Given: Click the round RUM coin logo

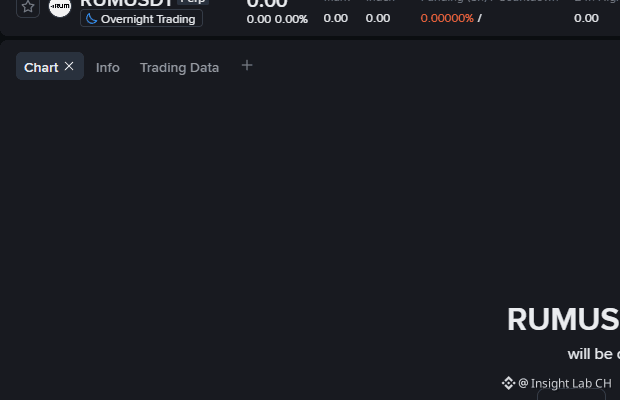Looking at the screenshot, I should coord(60,7).
